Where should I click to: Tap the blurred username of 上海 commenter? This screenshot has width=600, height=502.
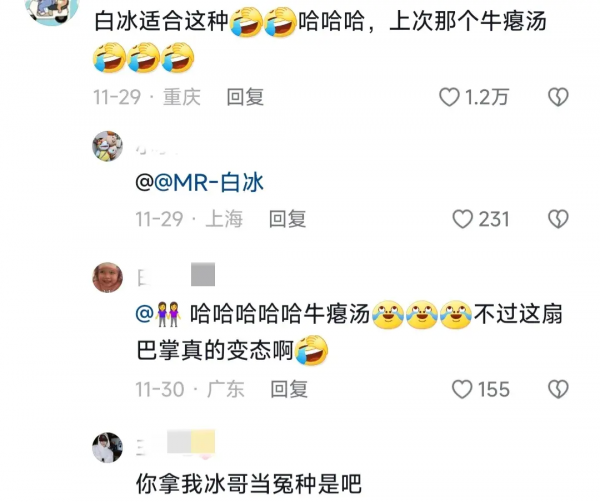[157, 149]
